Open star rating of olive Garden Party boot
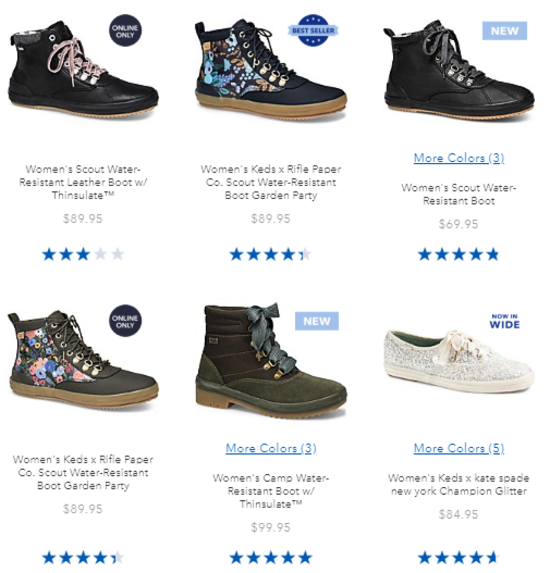Screen dimensions: 550x573 (83, 558)
